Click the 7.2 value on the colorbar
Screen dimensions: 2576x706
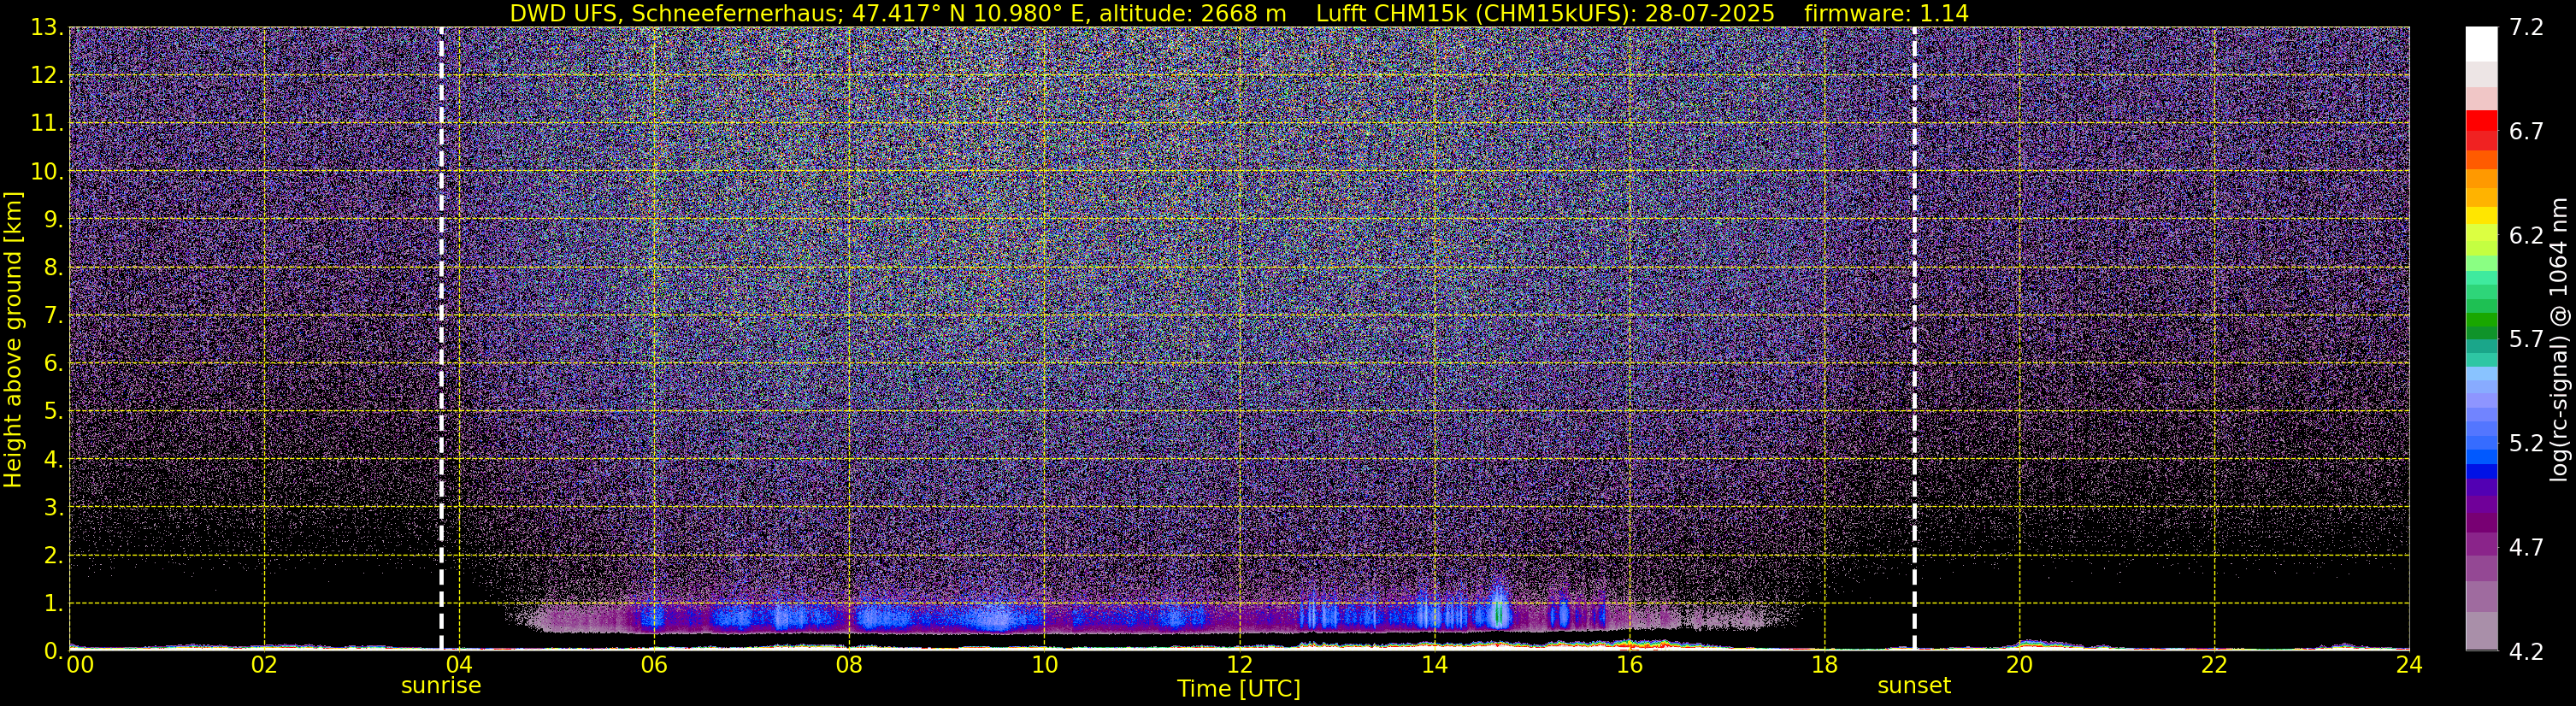pyautogui.click(x=2527, y=28)
